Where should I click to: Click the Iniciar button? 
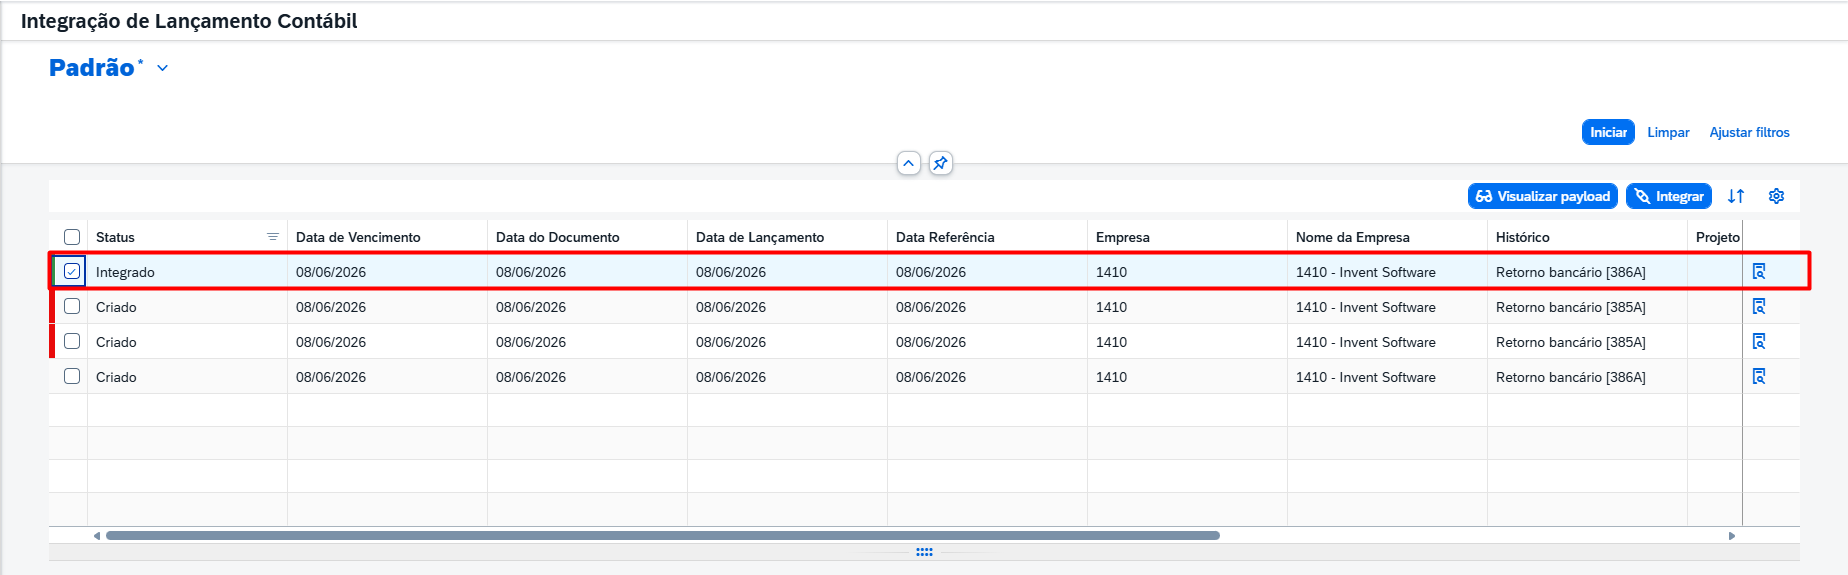point(1608,132)
